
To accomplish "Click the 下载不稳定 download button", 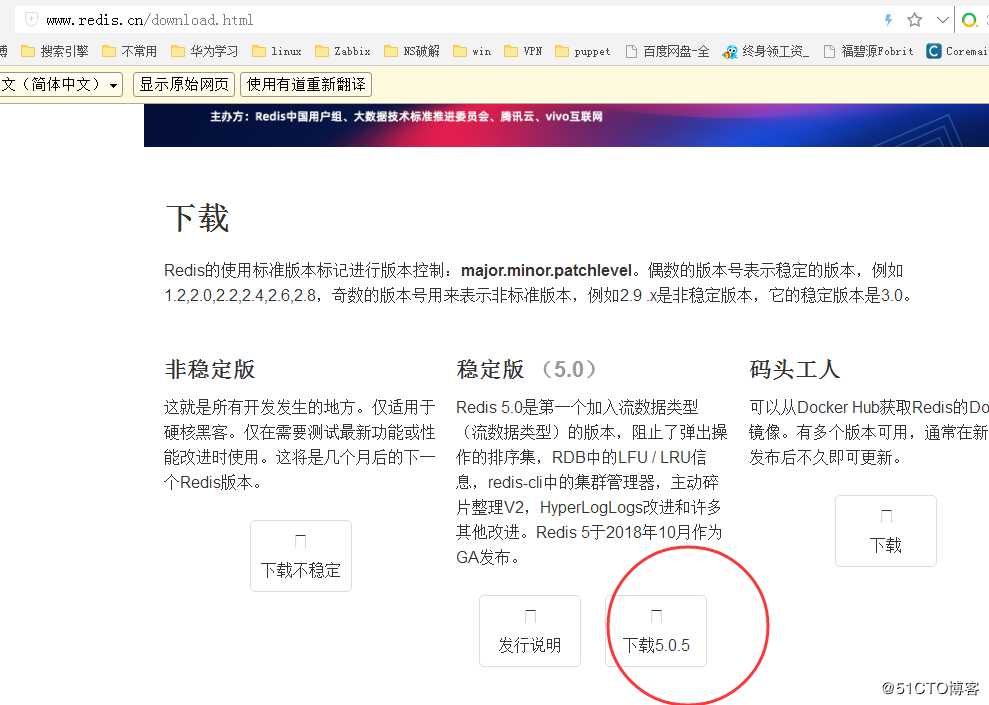I will point(301,556).
